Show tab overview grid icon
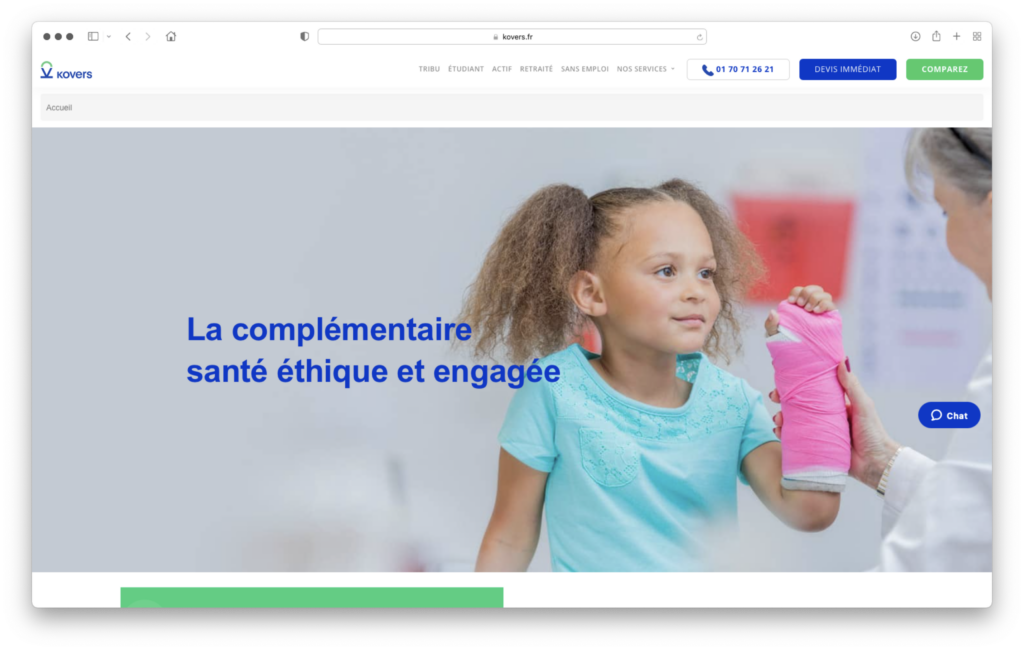The height and width of the screenshot is (650, 1024). click(x=977, y=37)
